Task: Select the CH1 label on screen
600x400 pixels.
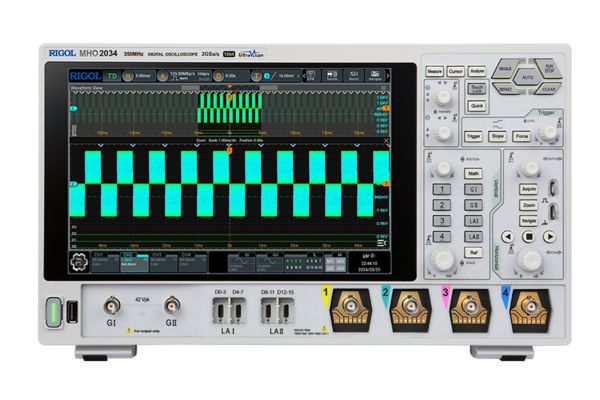Action: 99,255
